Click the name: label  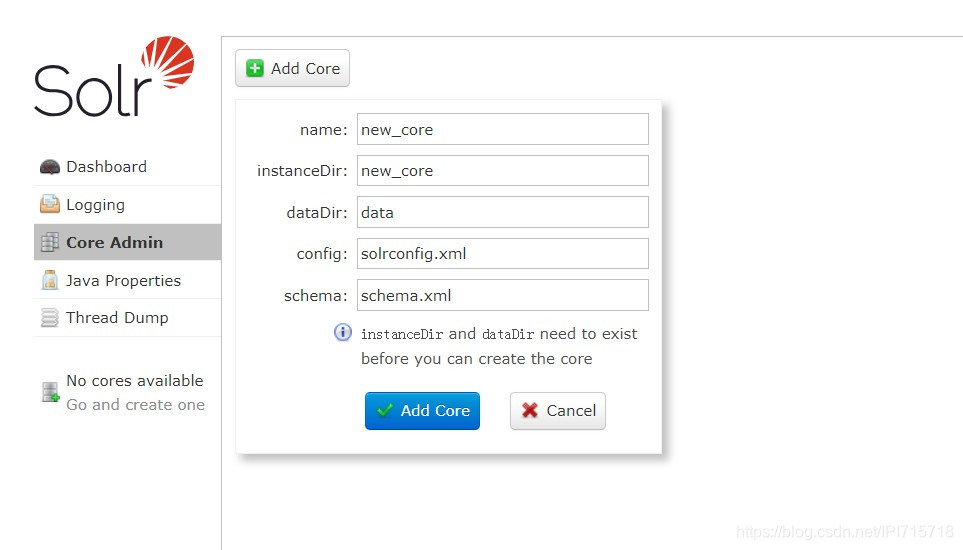[x=324, y=130]
